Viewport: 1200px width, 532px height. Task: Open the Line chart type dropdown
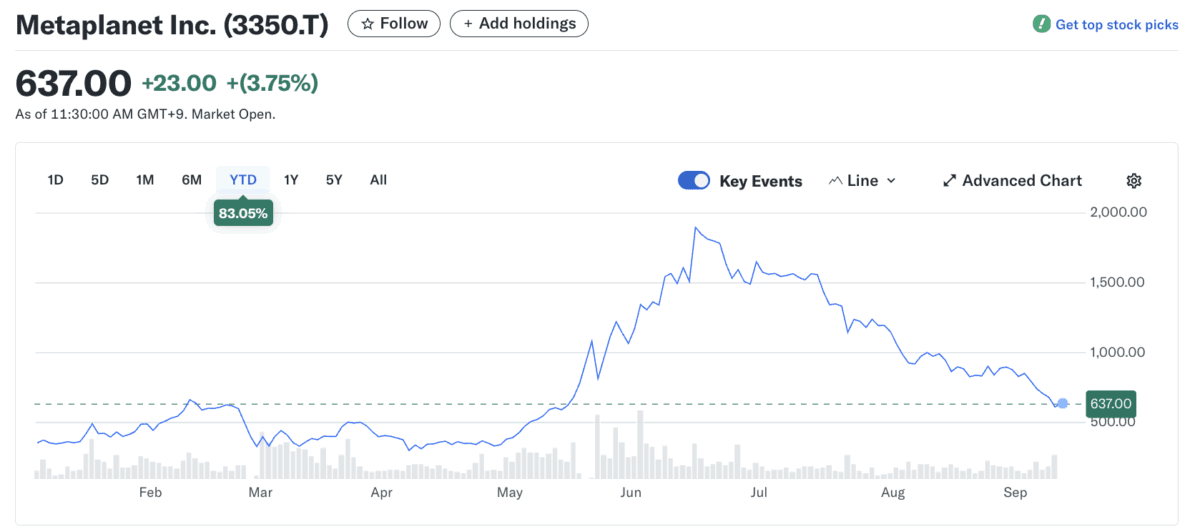coord(862,181)
